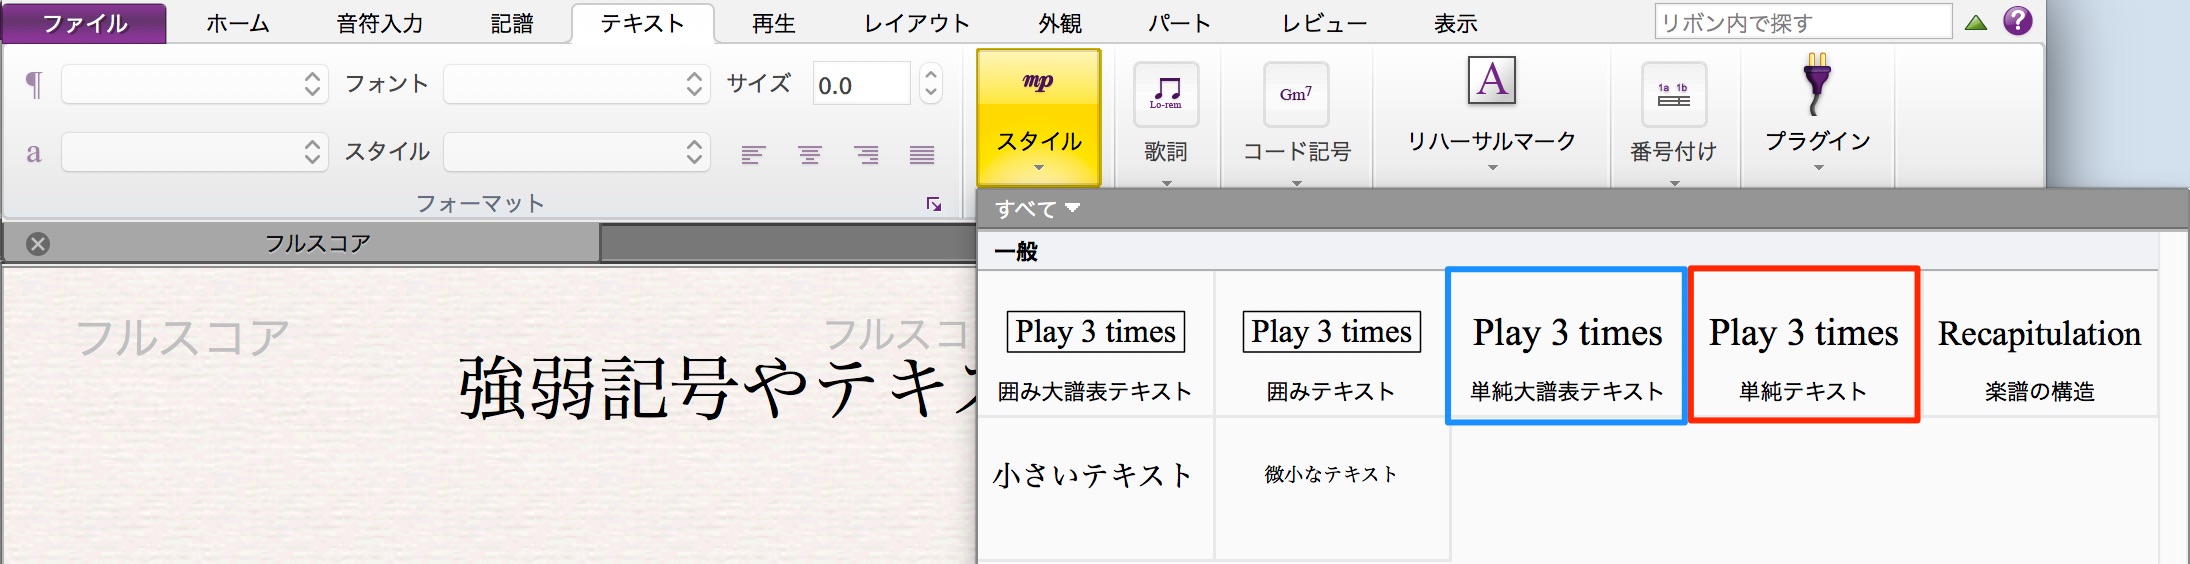The width and height of the screenshot is (2190, 564).
Task: Click the リボン内で探す search field
Action: coord(1804,22)
